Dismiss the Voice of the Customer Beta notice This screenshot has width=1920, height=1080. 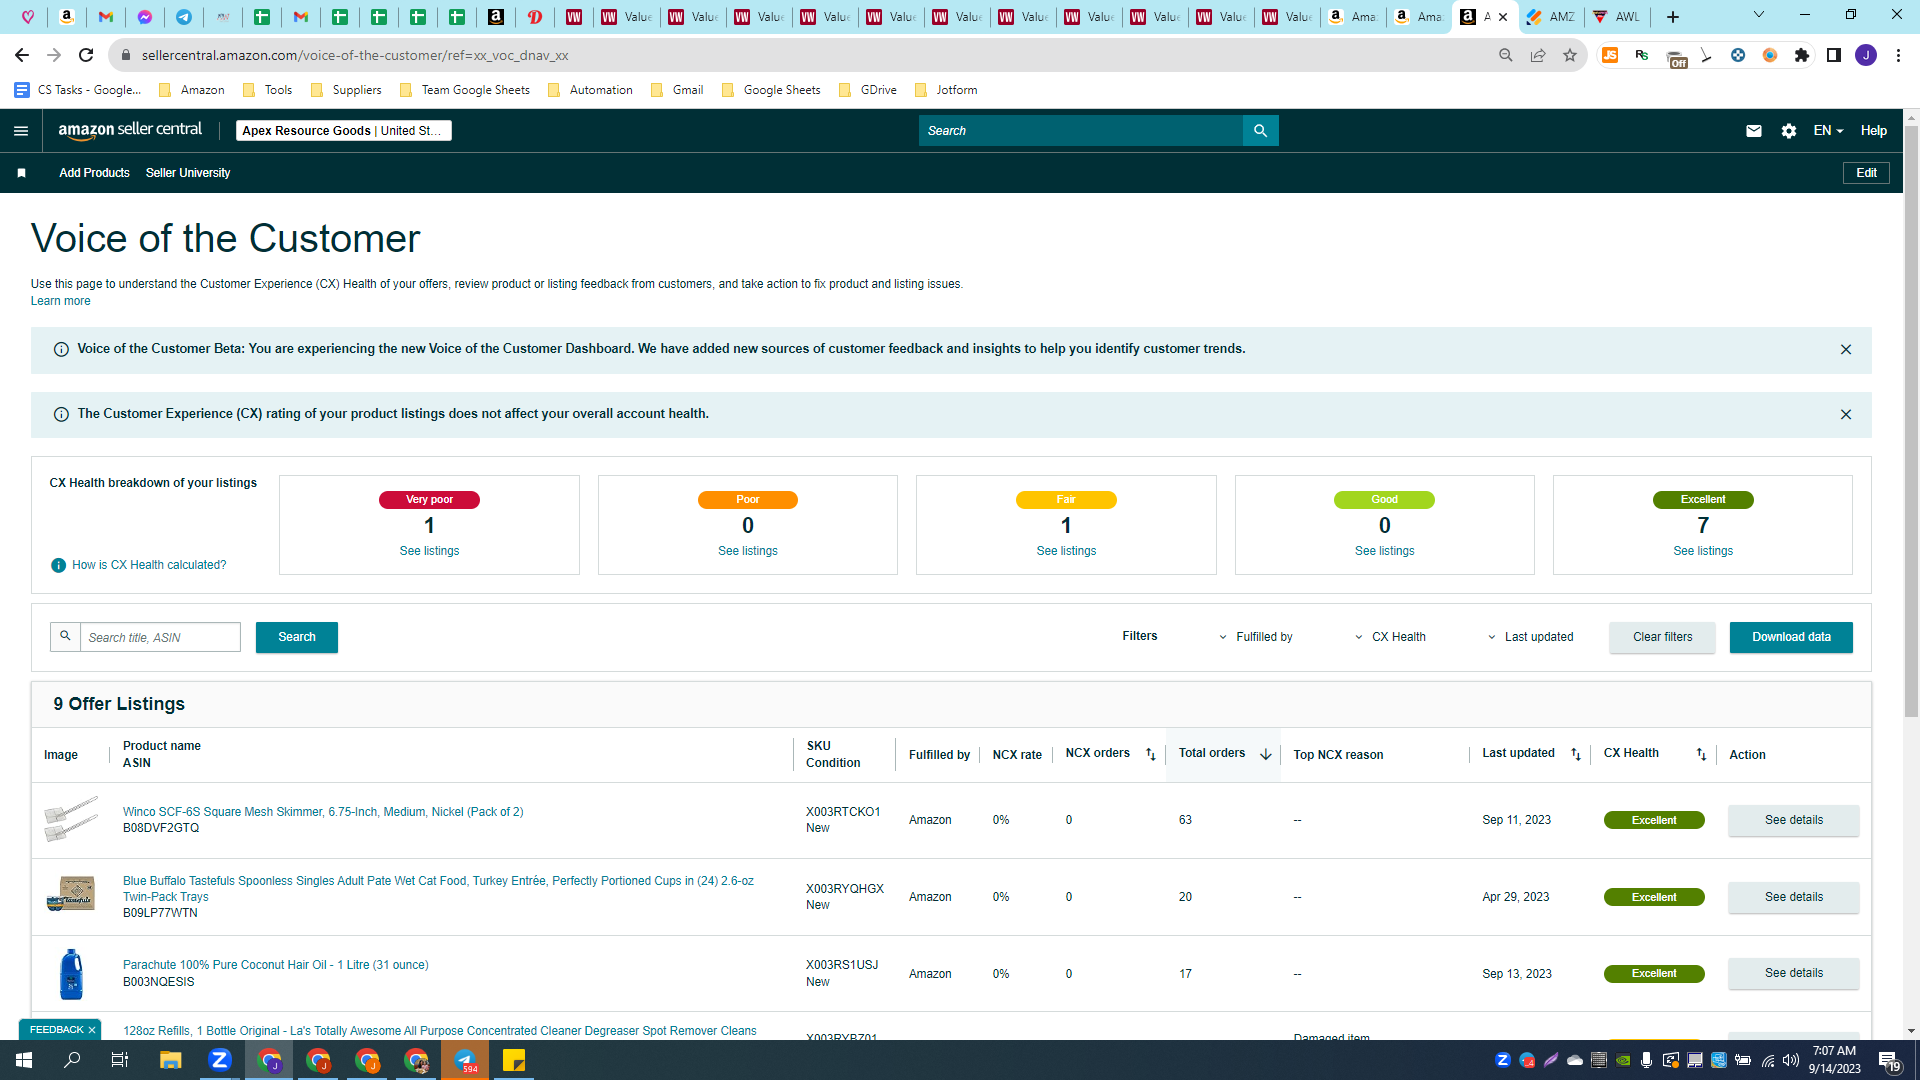pos(1846,350)
